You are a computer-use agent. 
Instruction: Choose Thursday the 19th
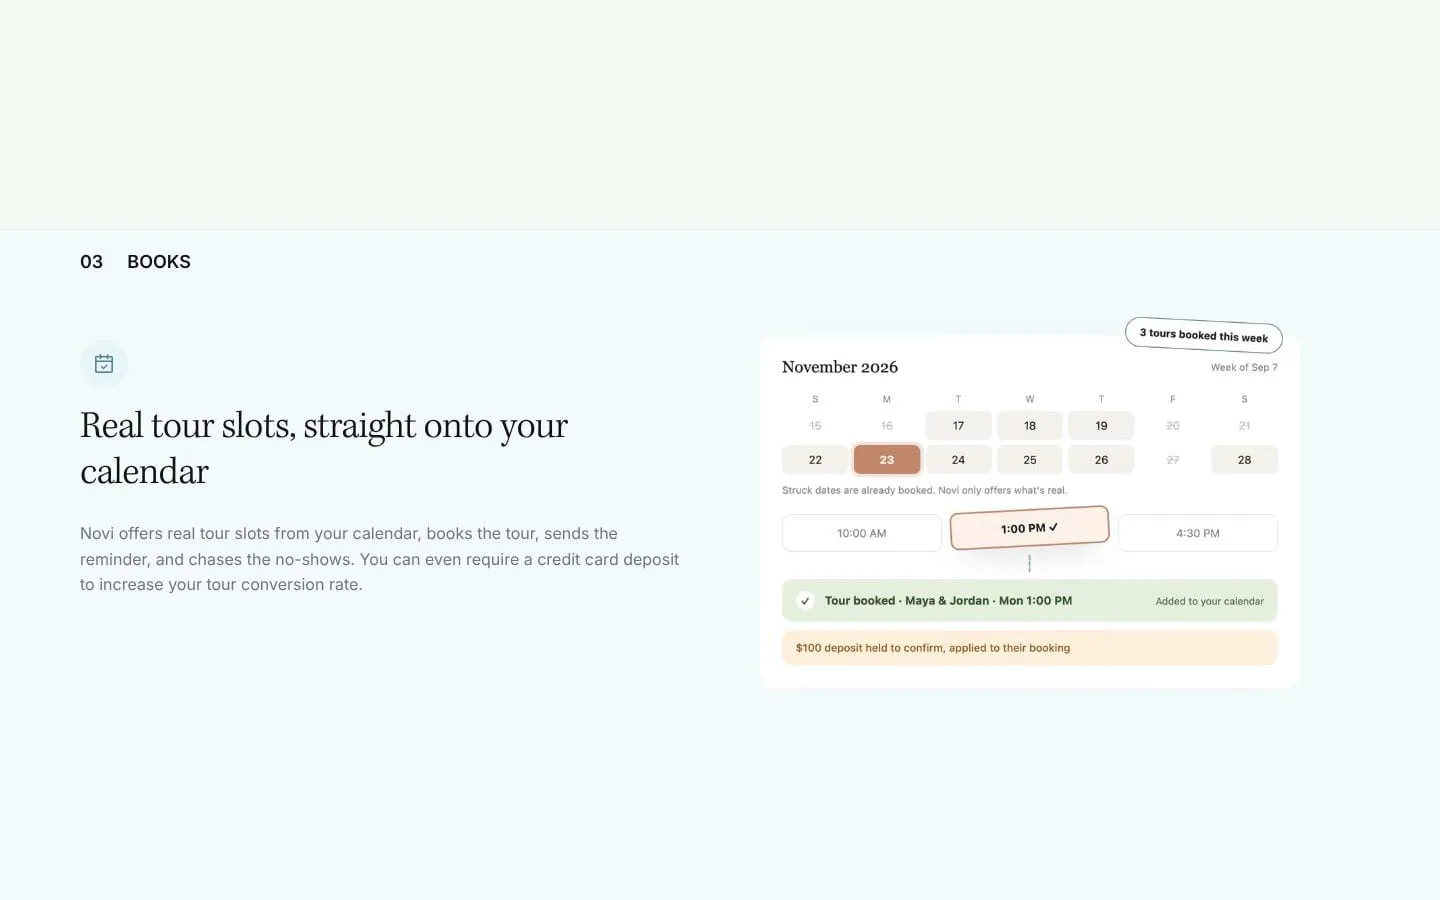[1101, 426]
